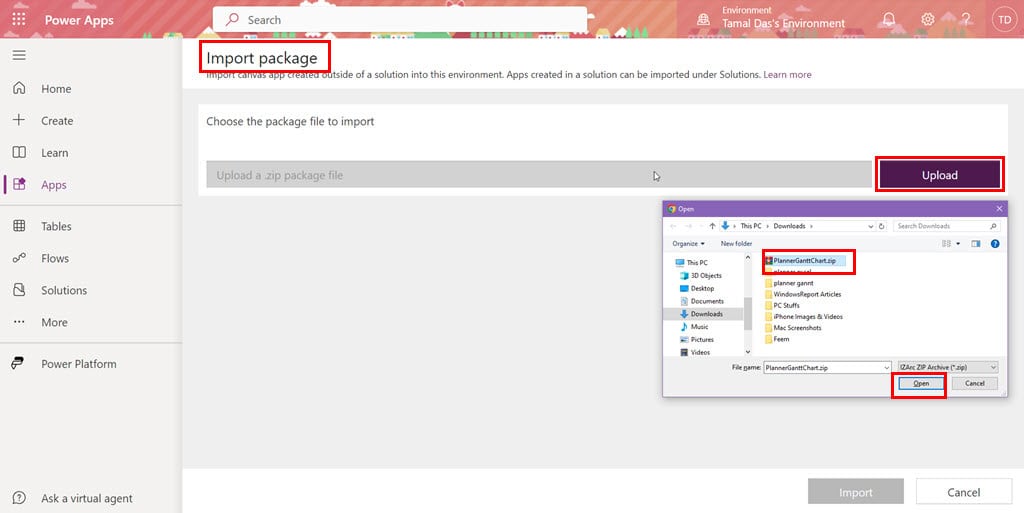1024x513 pixels.
Task: Click the Open button in the dialog
Action: point(921,383)
